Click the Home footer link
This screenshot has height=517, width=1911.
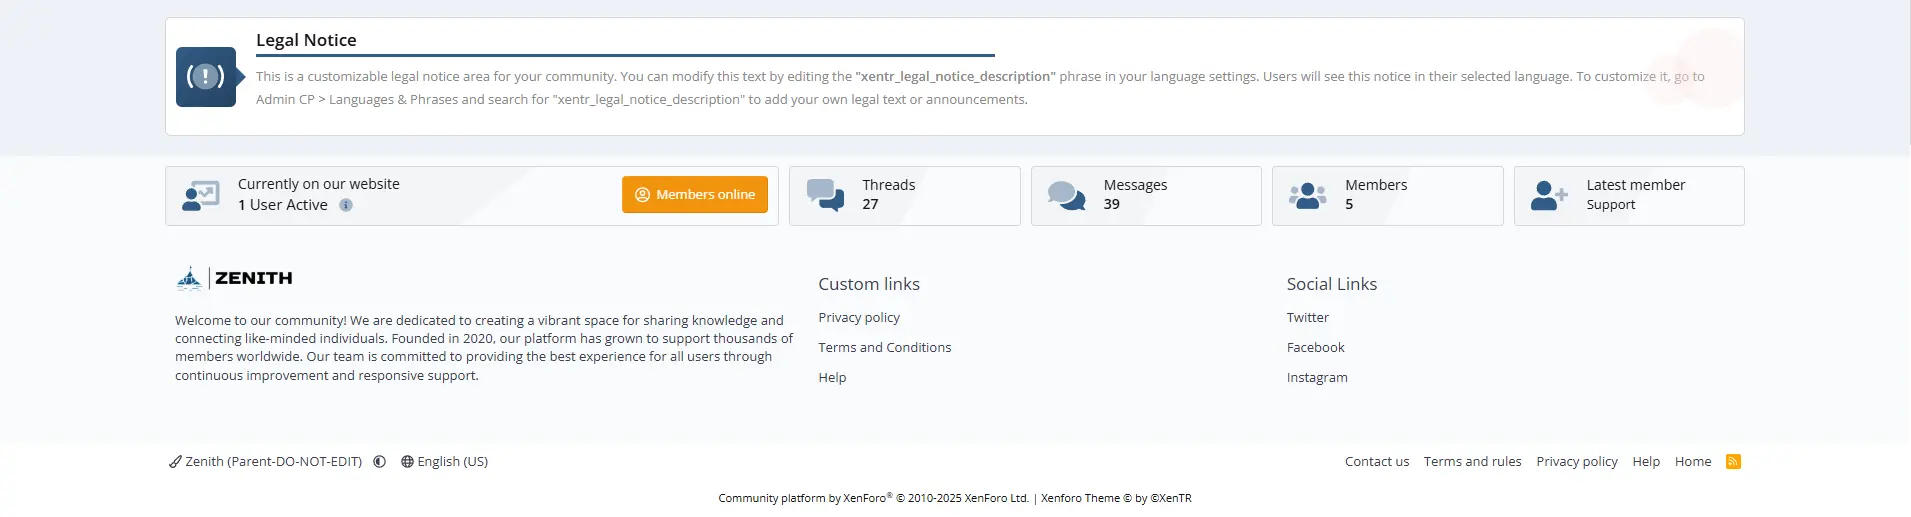coord(1693,461)
